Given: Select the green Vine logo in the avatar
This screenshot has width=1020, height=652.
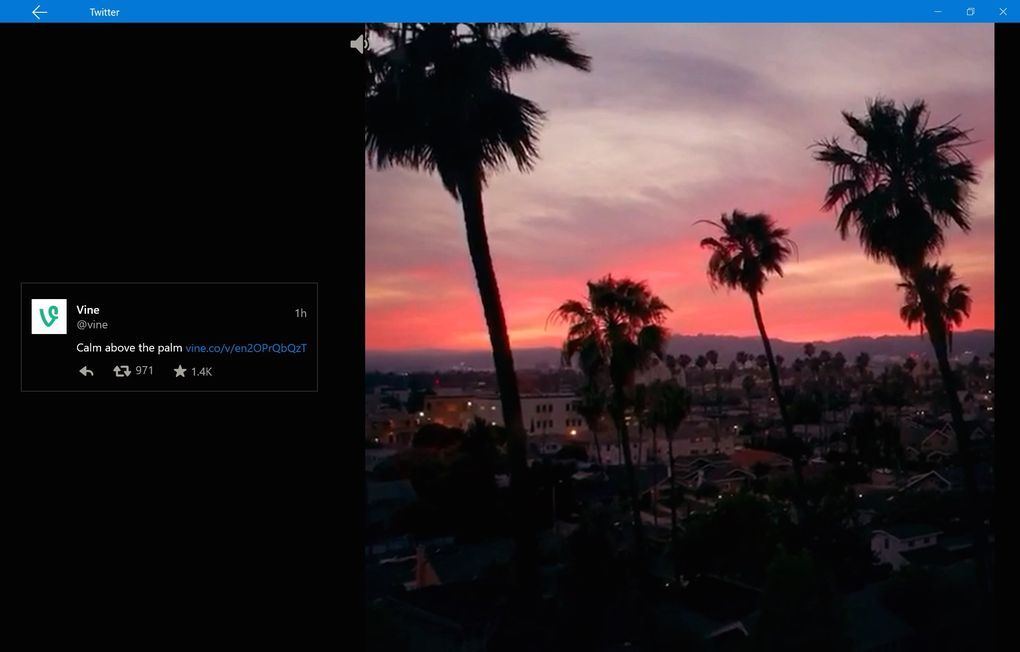Looking at the screenshot, I should coord(48,316).
